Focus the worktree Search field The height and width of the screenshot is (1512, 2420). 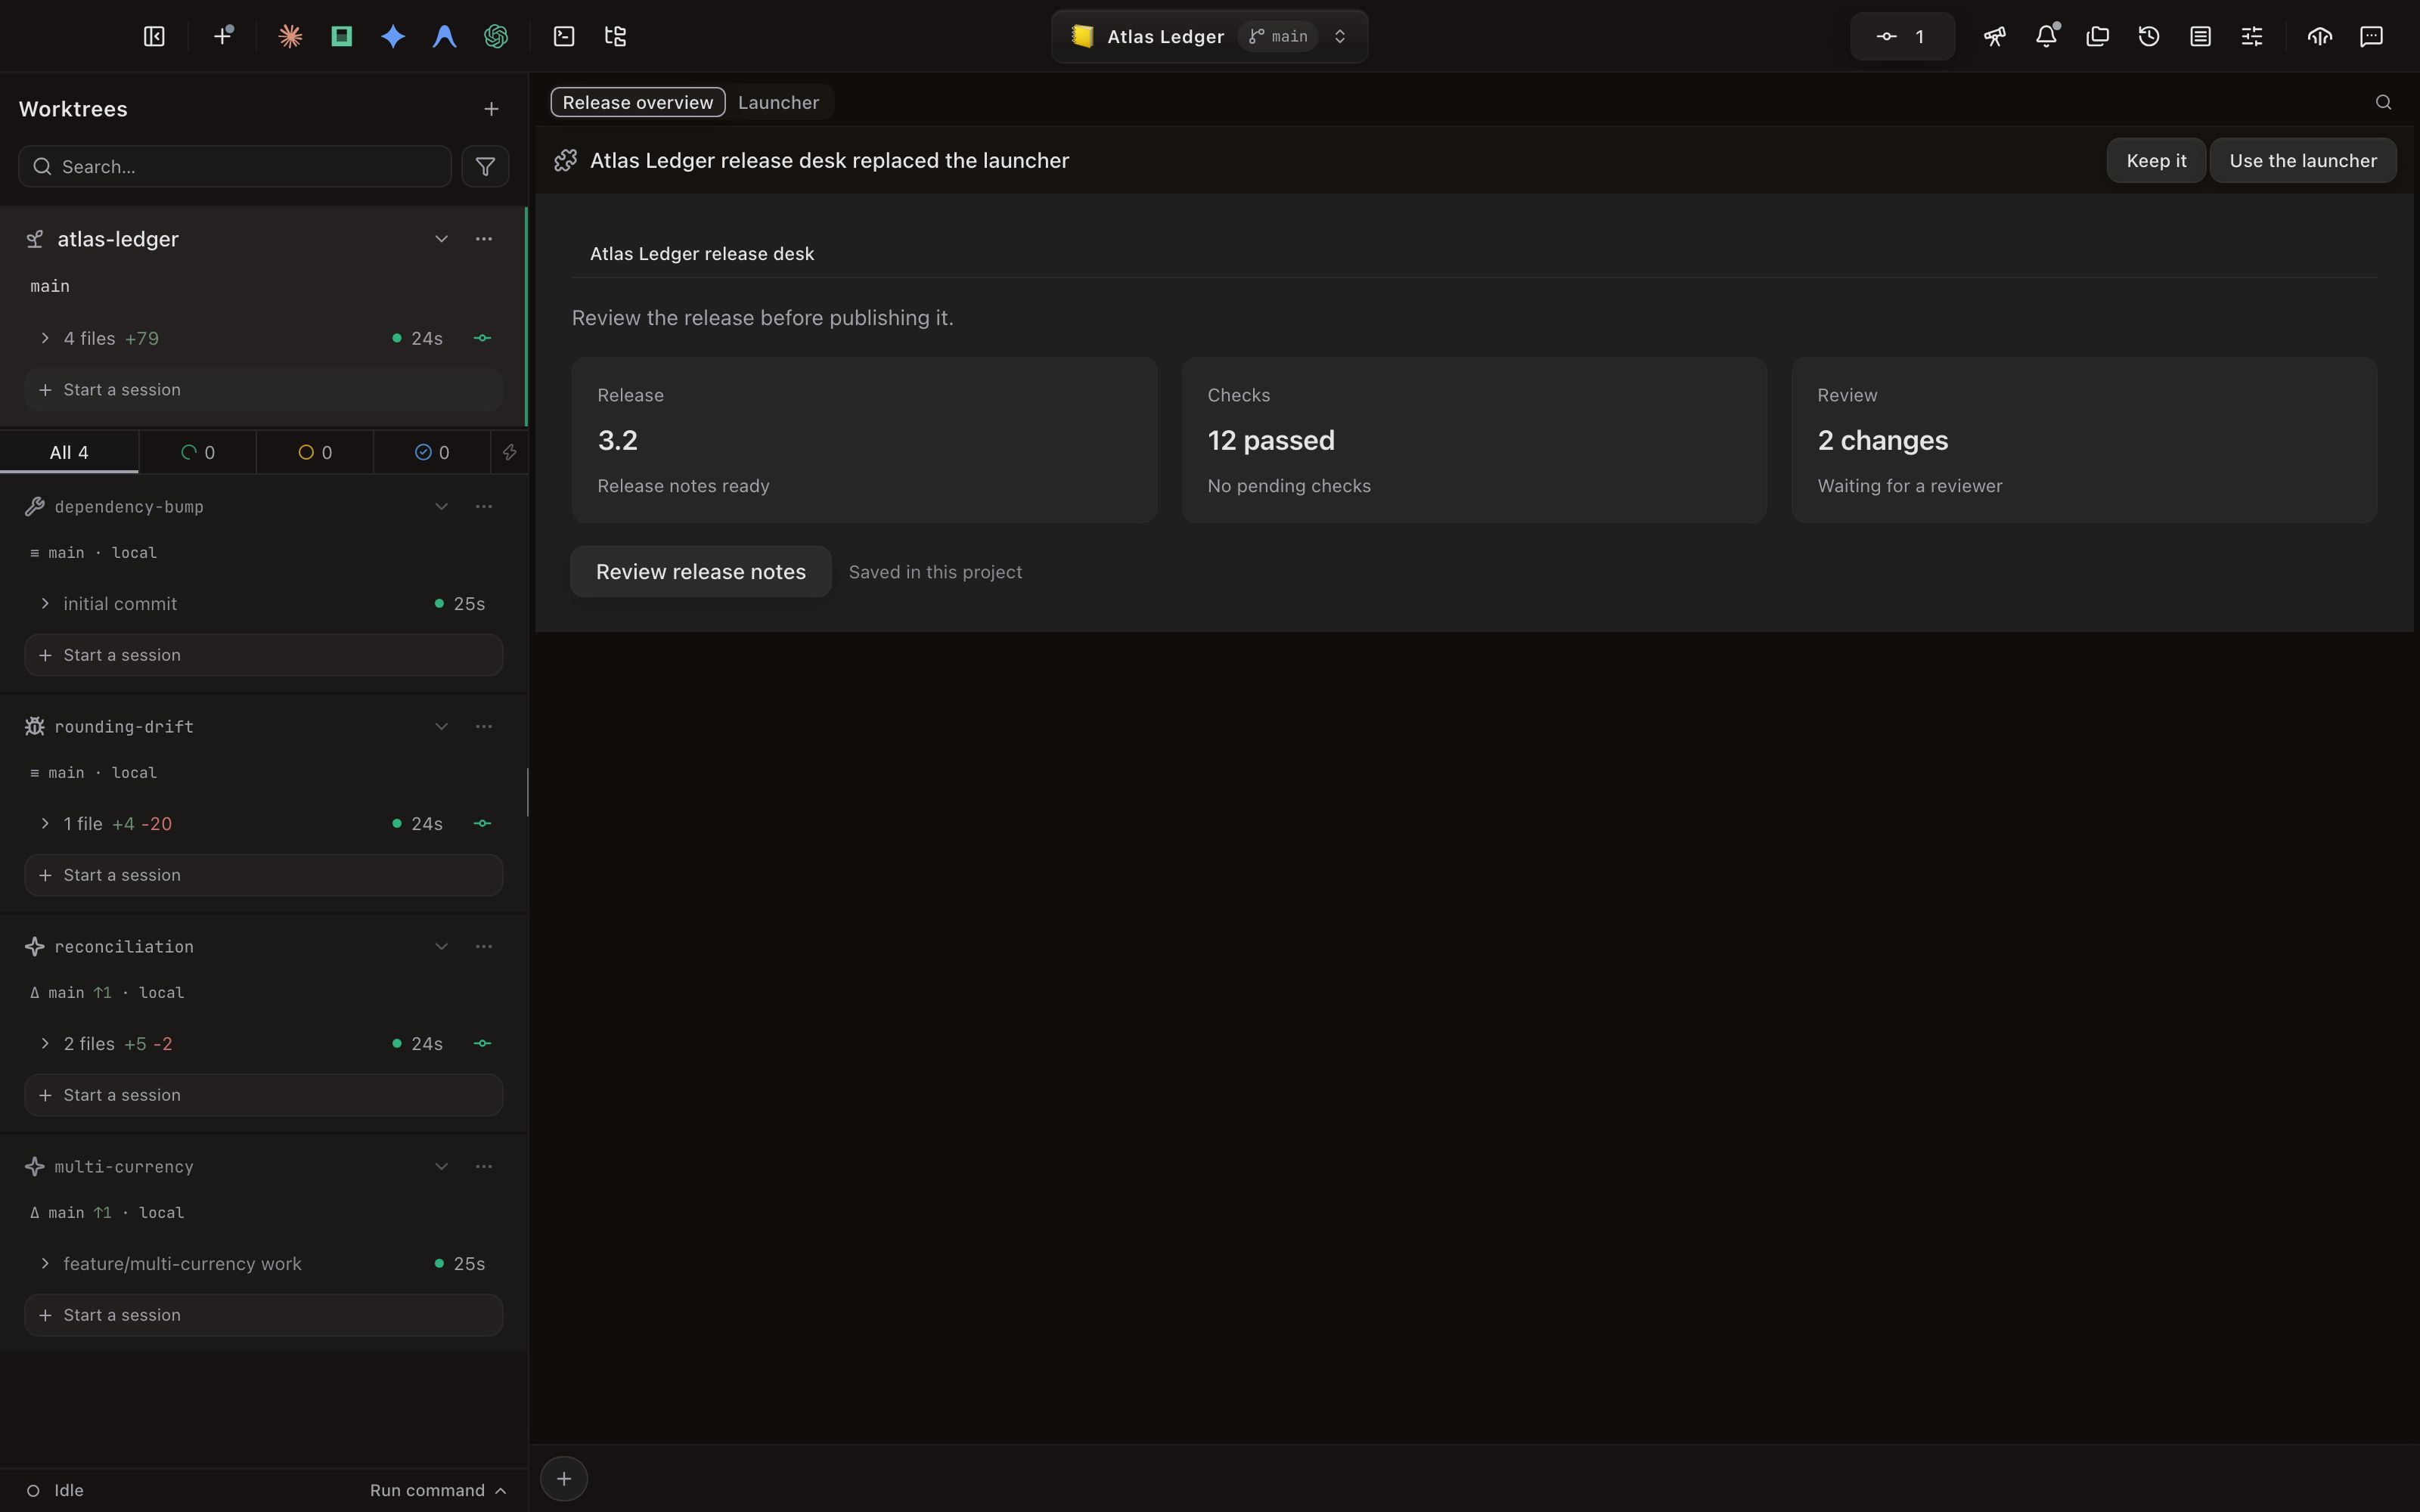[x=235, y=167]
